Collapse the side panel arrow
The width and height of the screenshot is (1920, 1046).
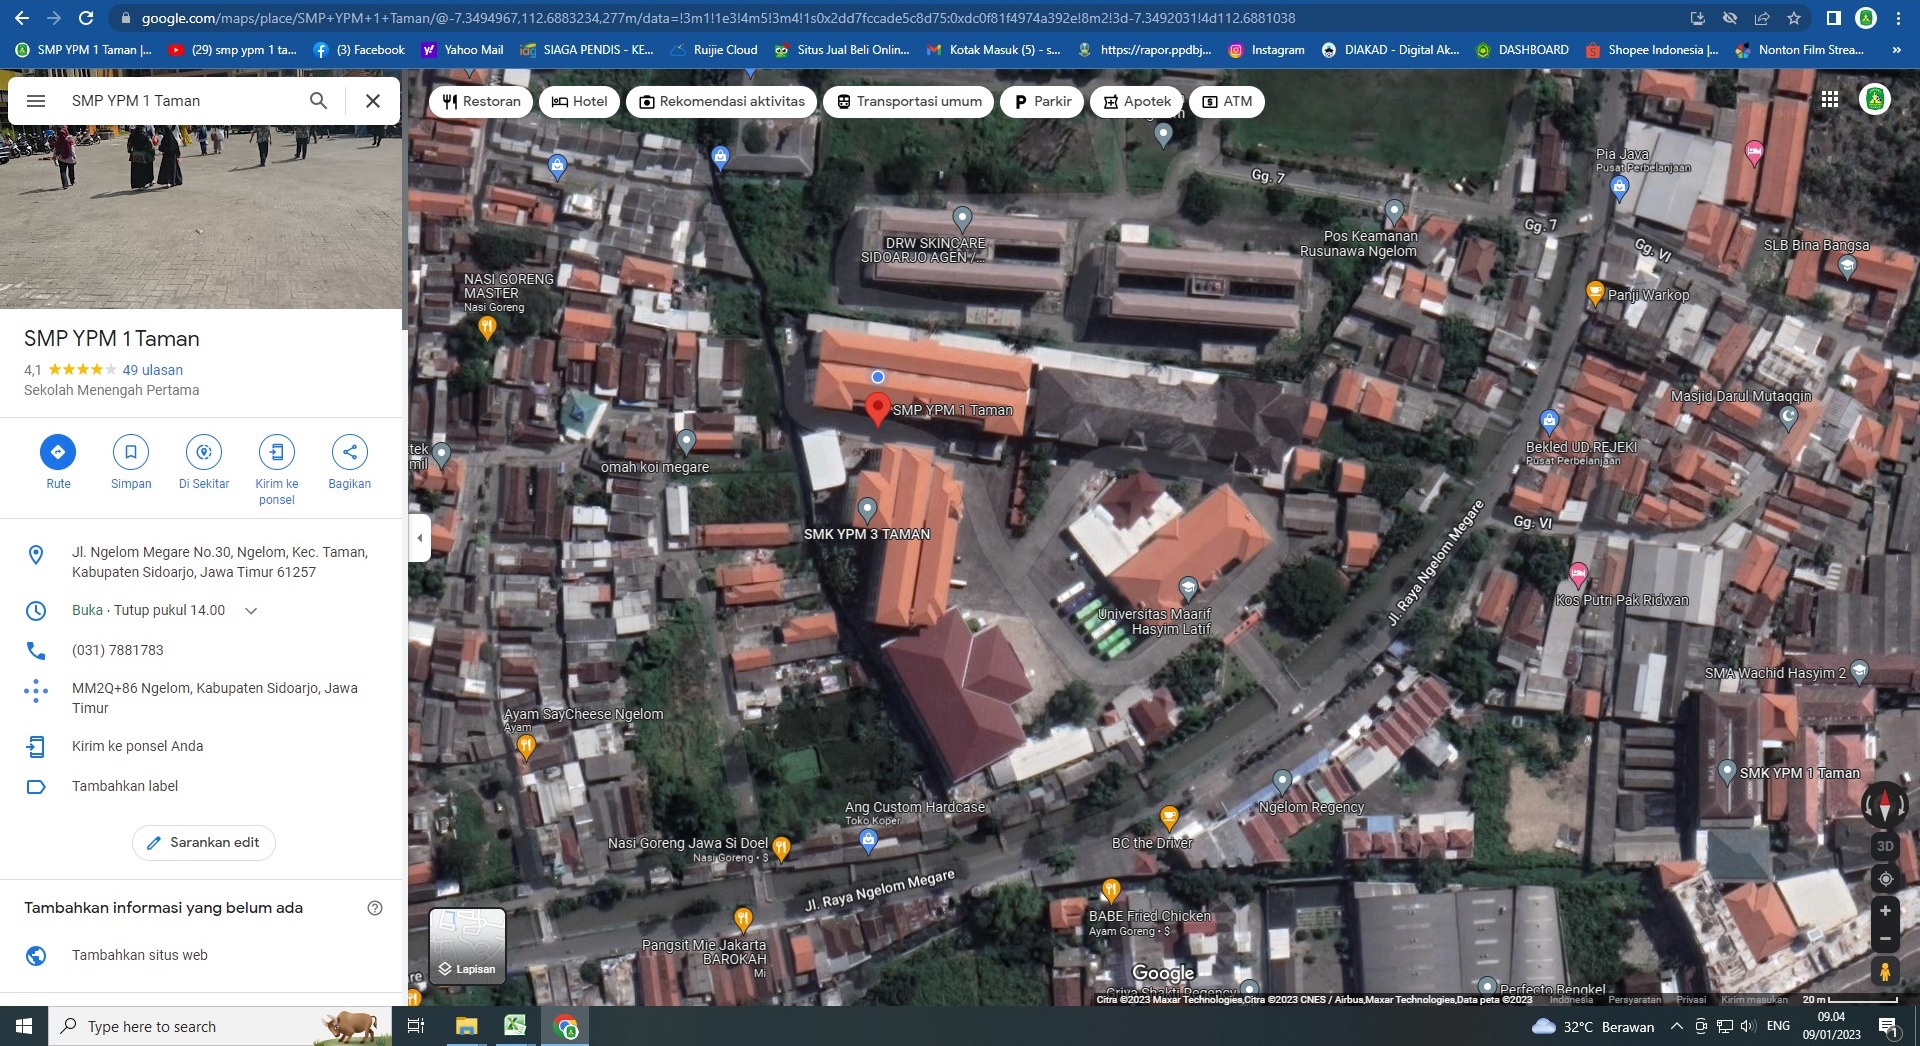(x=420, y=538)
